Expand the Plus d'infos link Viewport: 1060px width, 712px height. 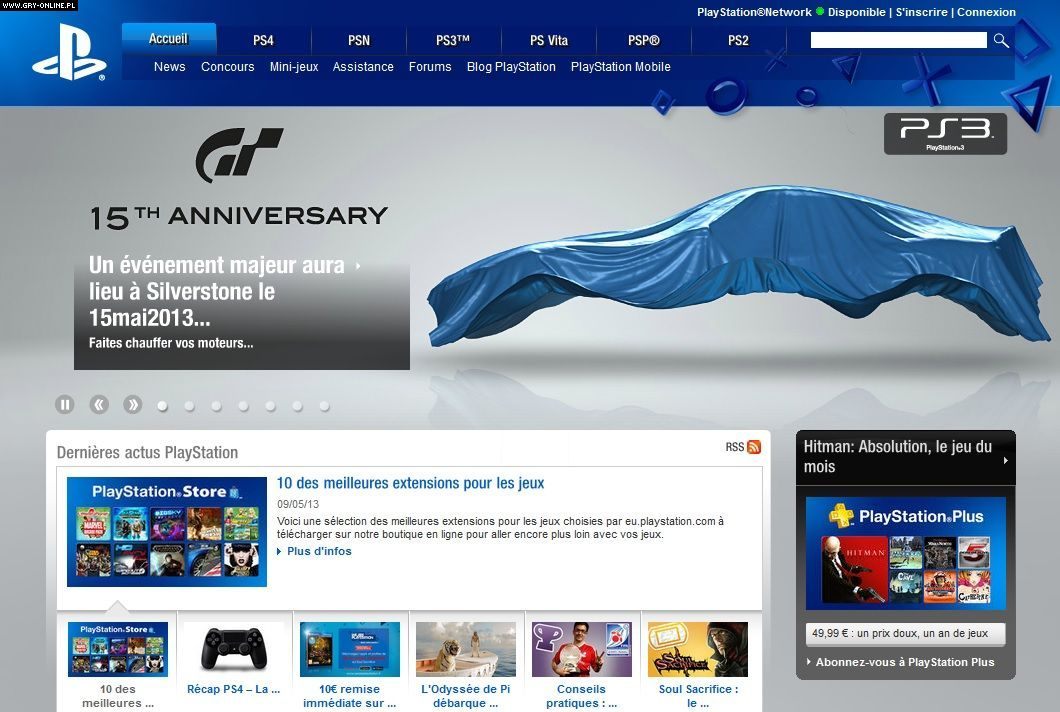pyautogui.click(x=318, y=551)
